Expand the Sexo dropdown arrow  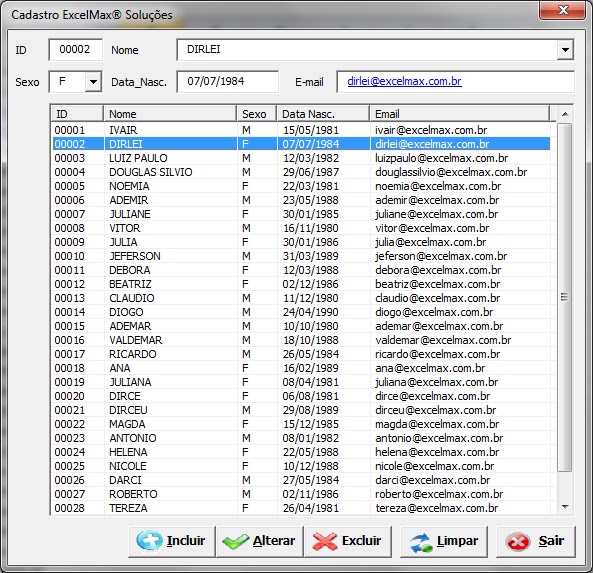(93, 82)
